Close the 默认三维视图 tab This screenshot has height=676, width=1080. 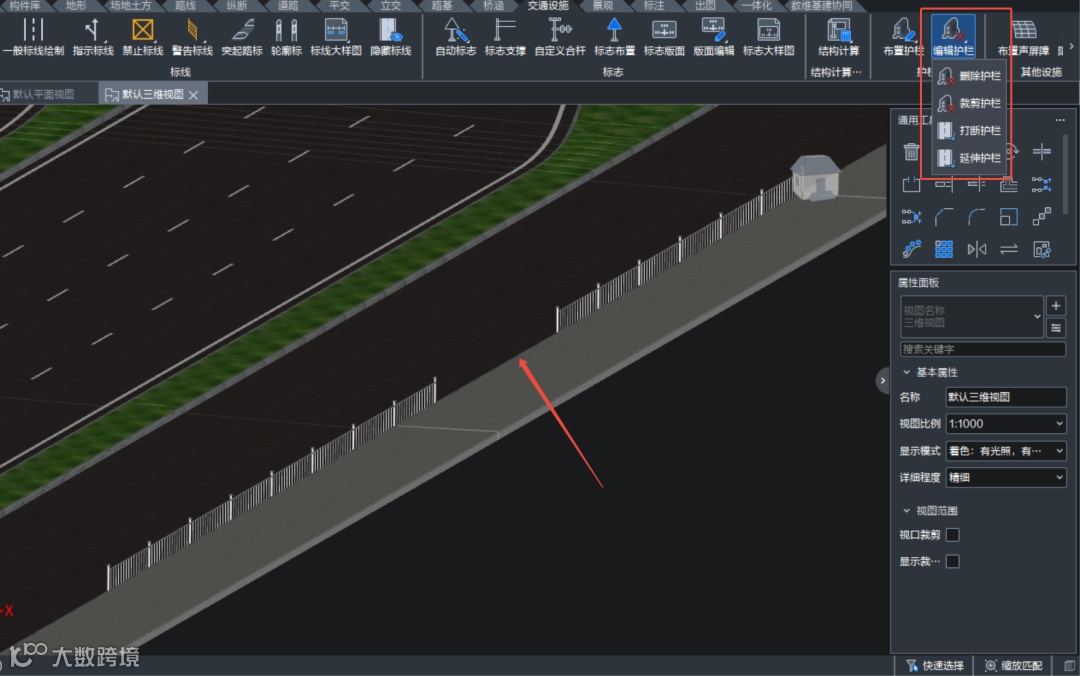(194, 95)
